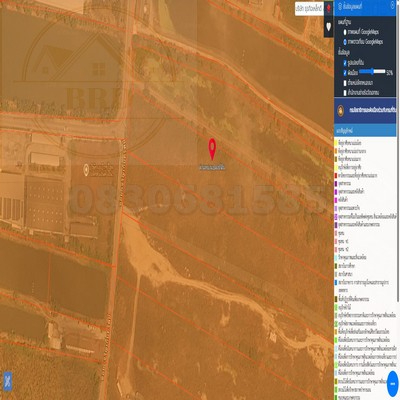Click the white heart favorite icon
The image size is (400, 400).
(329, 27)
